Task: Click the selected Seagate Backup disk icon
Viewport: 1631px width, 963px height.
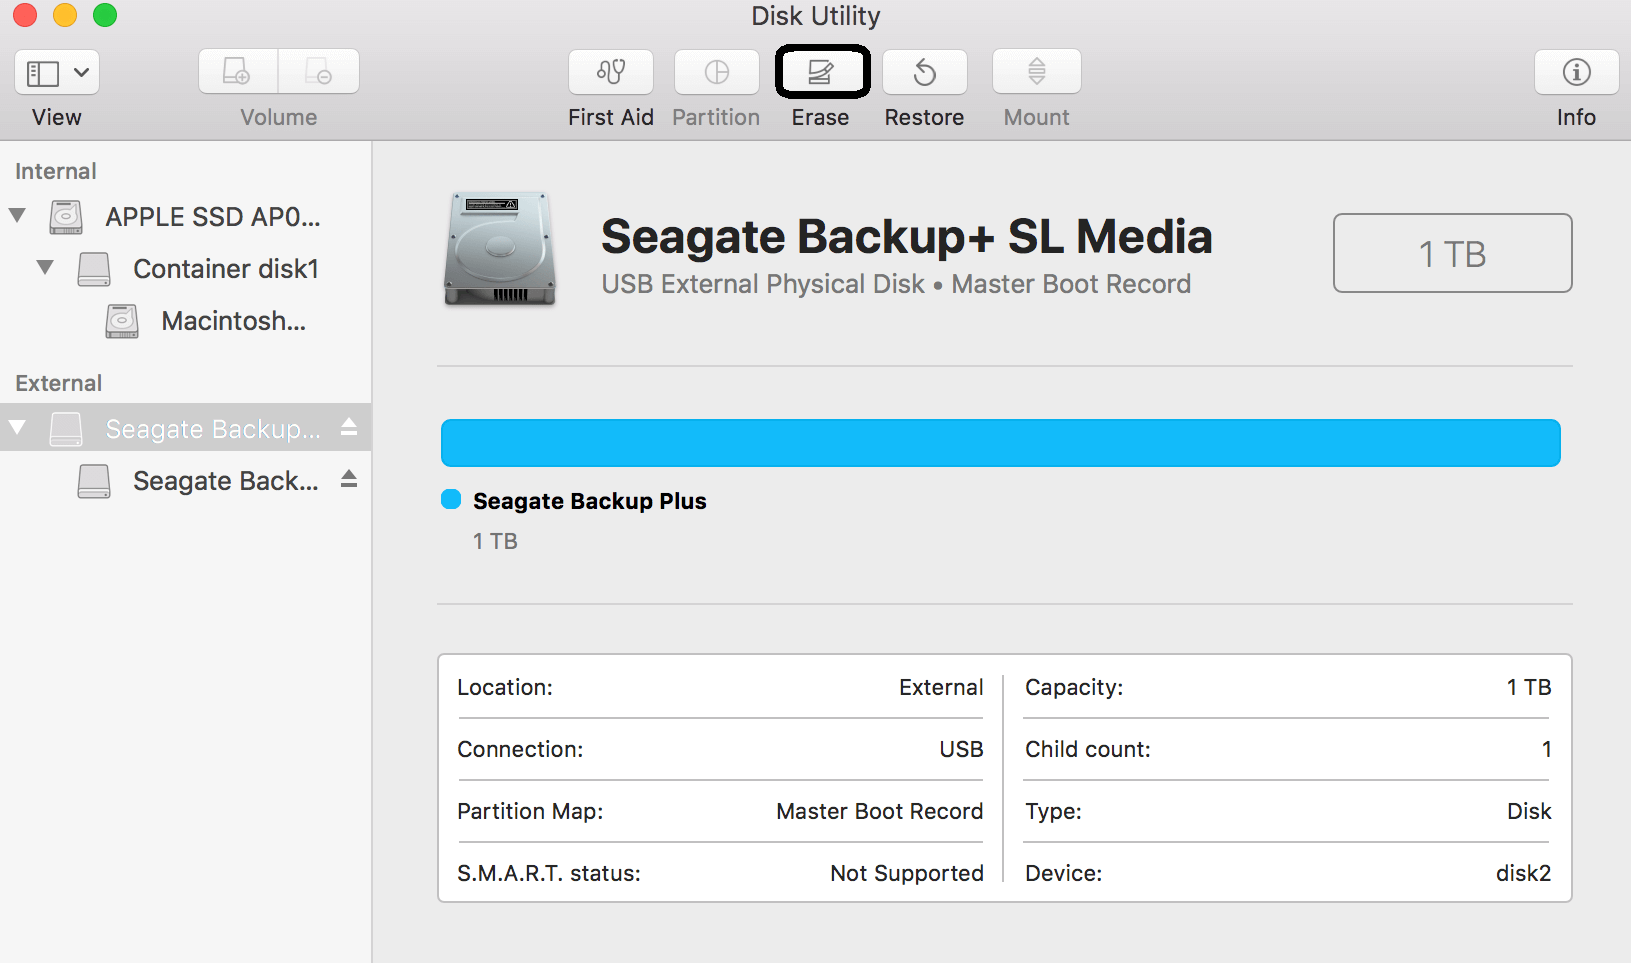Action: [66, 429]
